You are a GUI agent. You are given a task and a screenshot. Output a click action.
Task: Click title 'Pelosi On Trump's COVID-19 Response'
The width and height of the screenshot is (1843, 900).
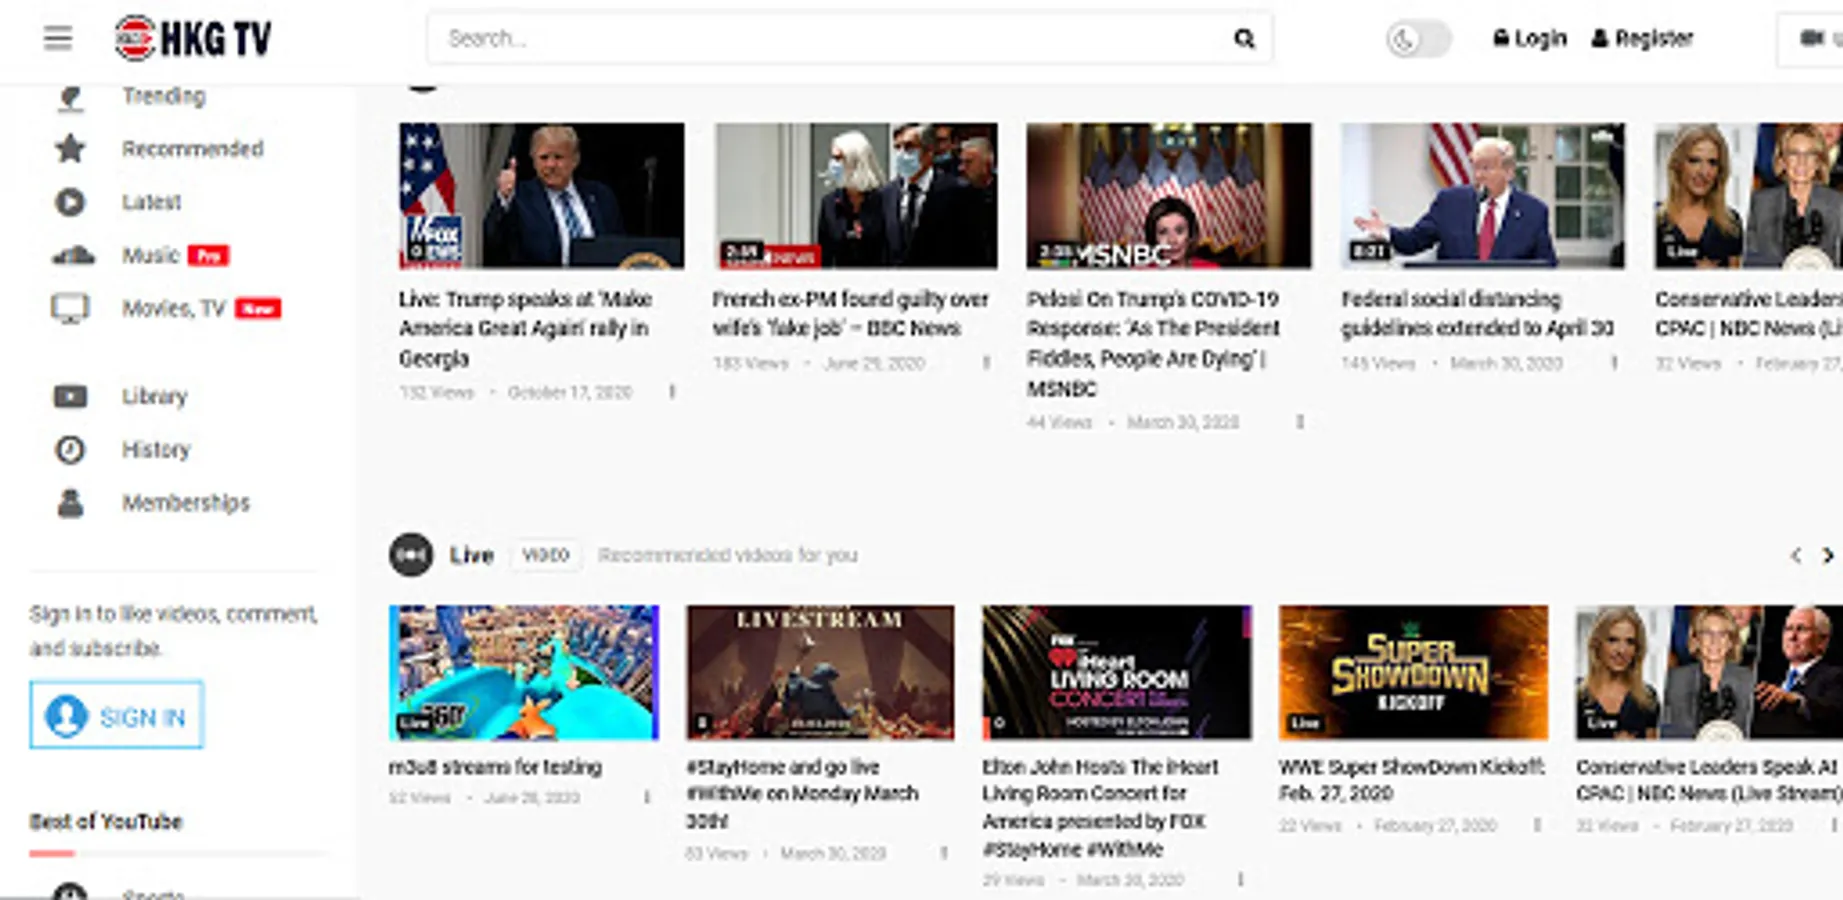click(1153, 343)
